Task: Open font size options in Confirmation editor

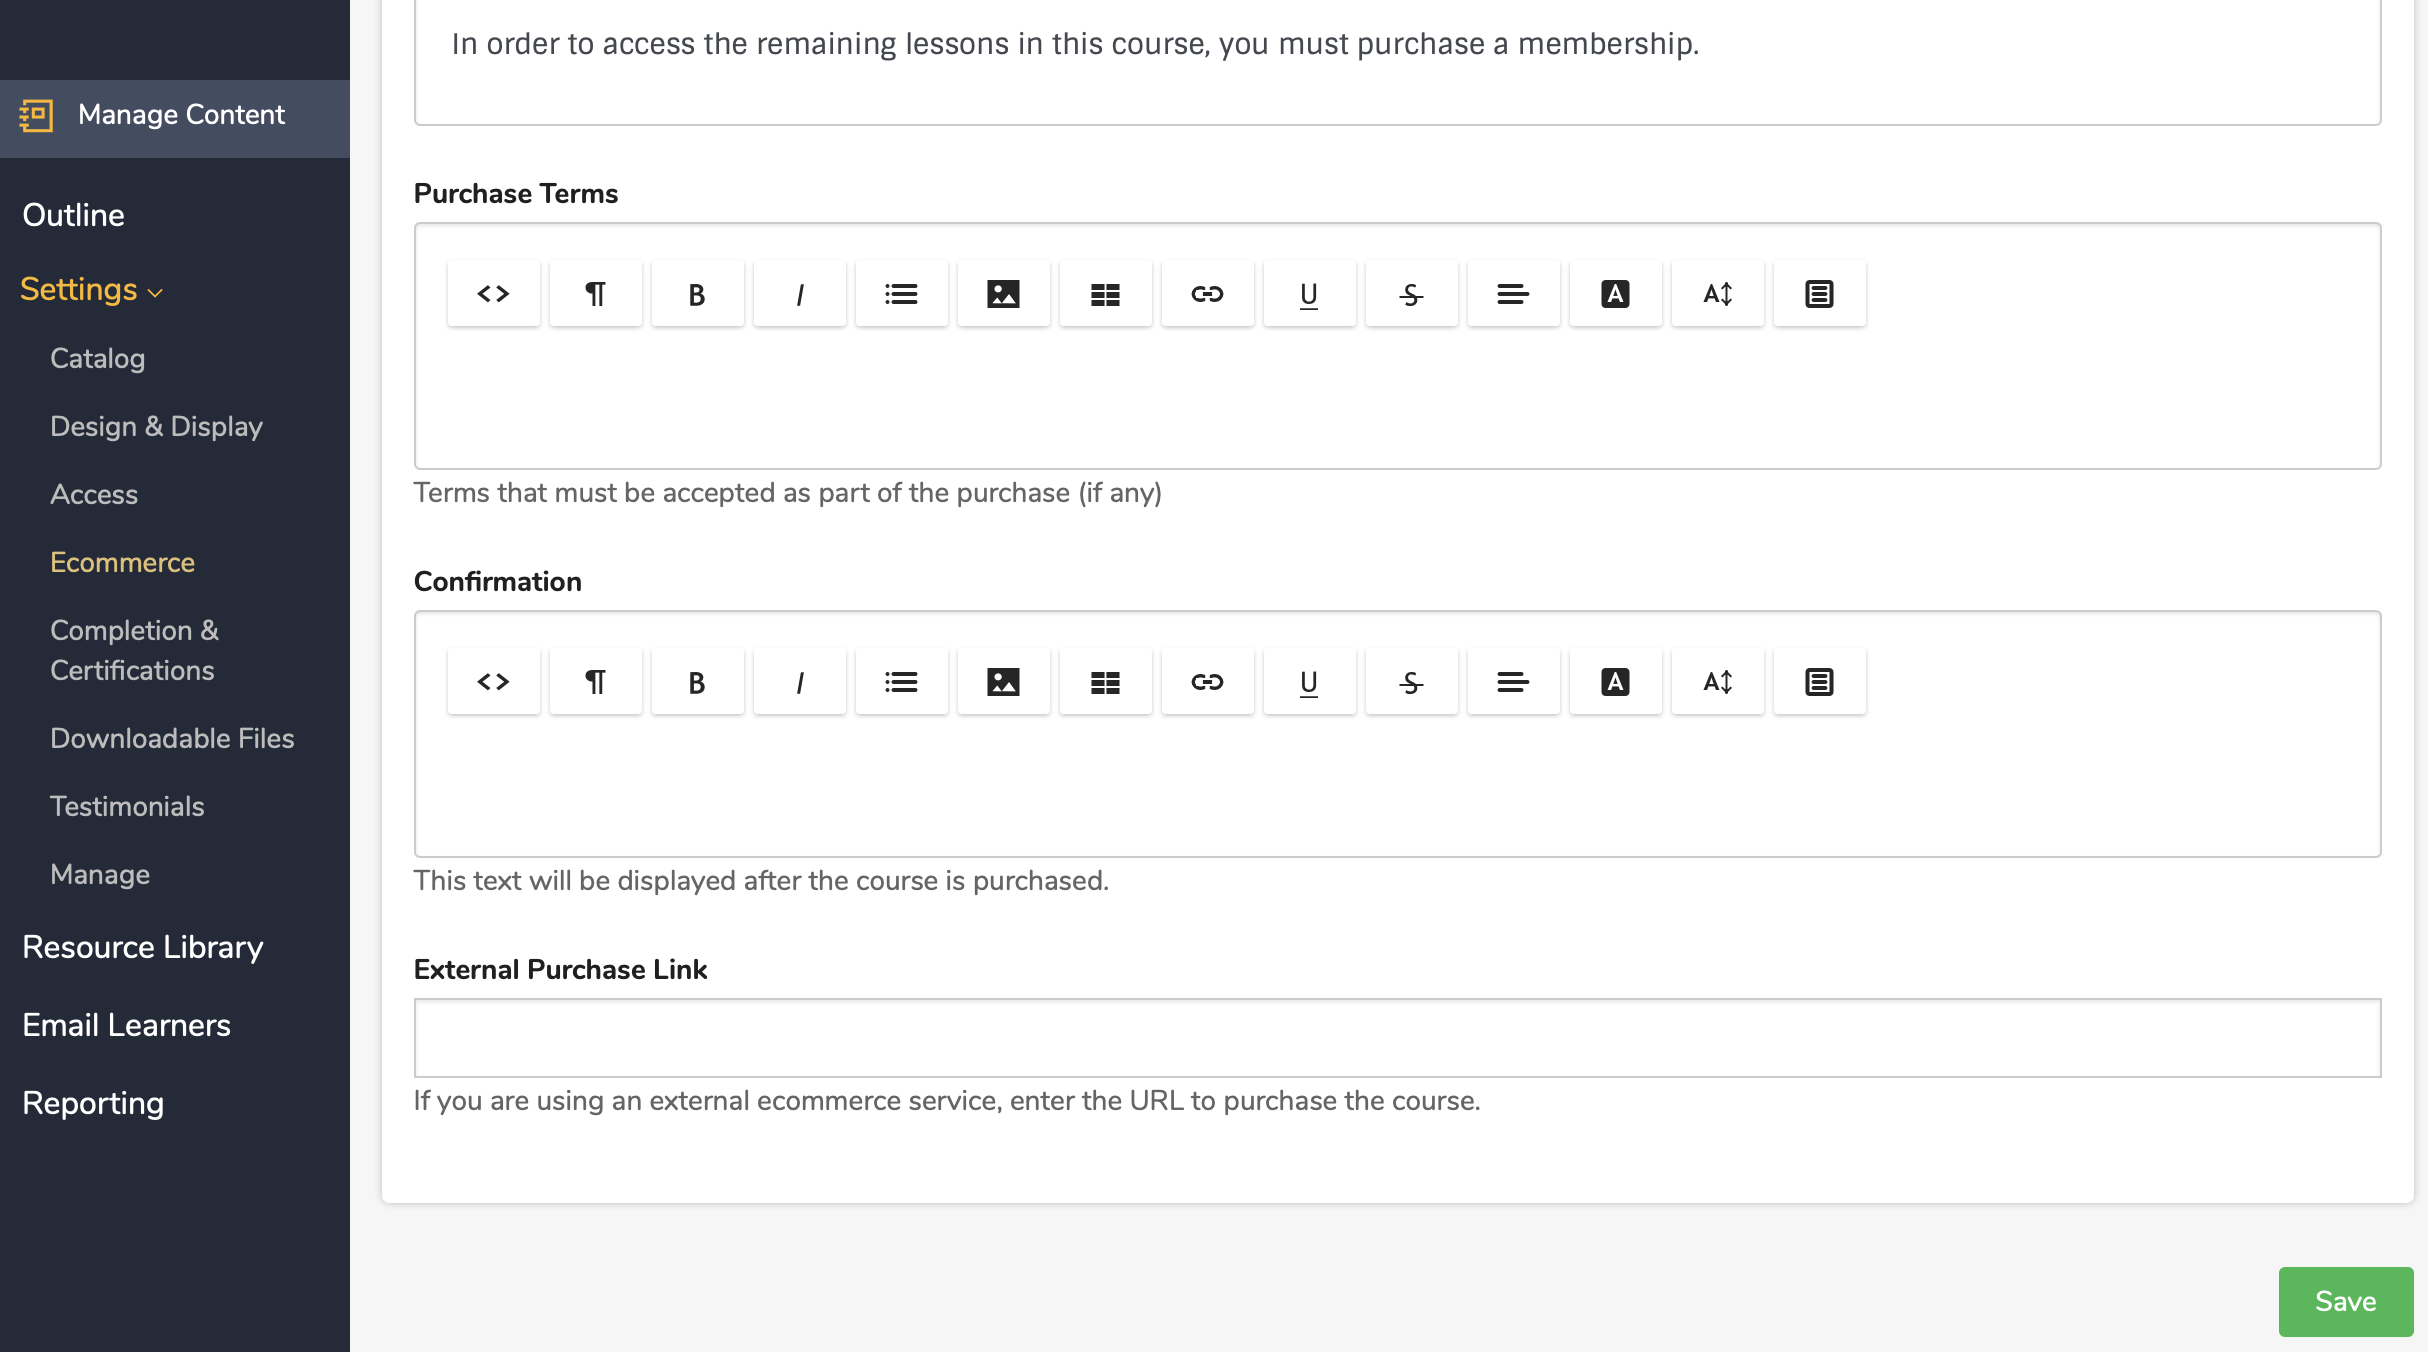Action: click(x=1718, y=682)
